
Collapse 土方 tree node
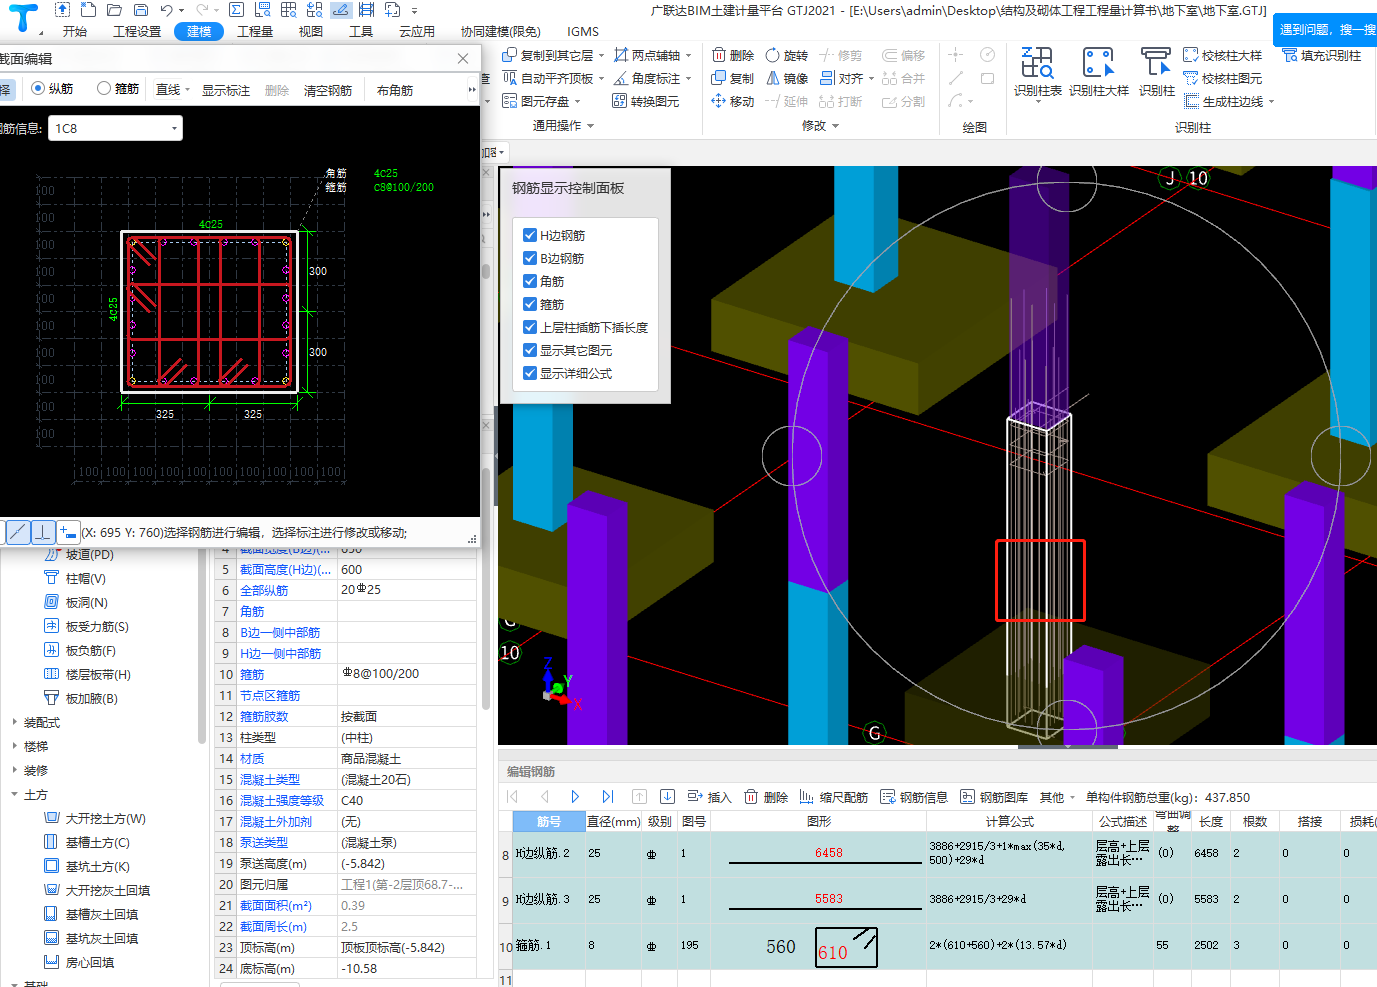[x=15, y=794]
